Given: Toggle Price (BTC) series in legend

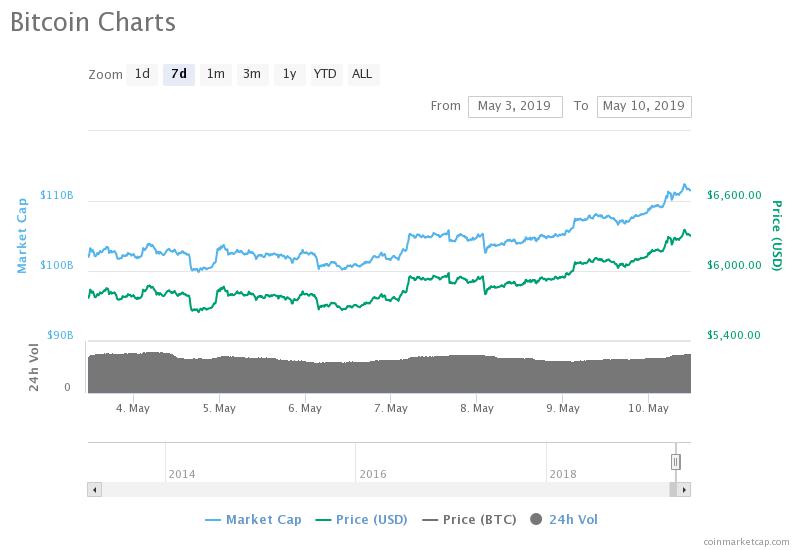Looking at the screenshot, I should [472, 519].
